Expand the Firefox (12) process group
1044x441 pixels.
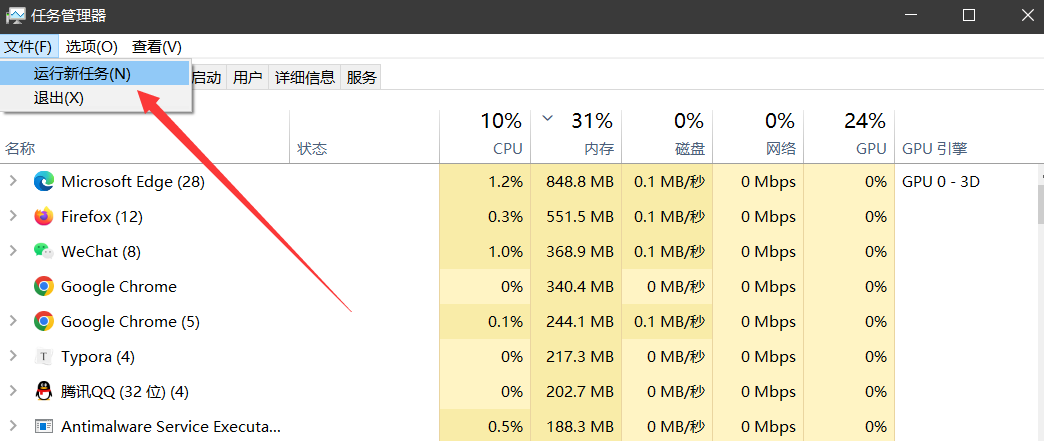(x=13, y=216)
